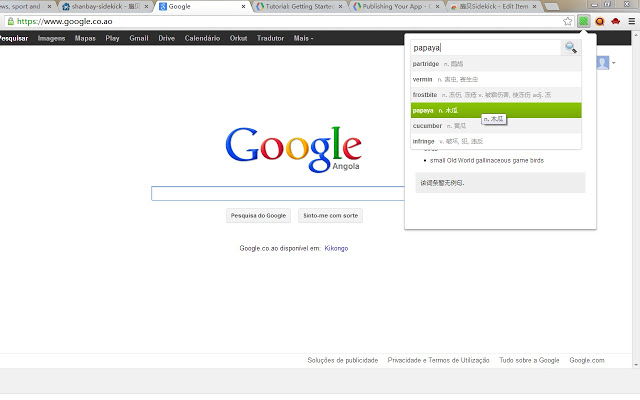Open Privacidade e Termos de Utilização link
The height and width of the screenshot is (400, 640).
tap(438, 360)
